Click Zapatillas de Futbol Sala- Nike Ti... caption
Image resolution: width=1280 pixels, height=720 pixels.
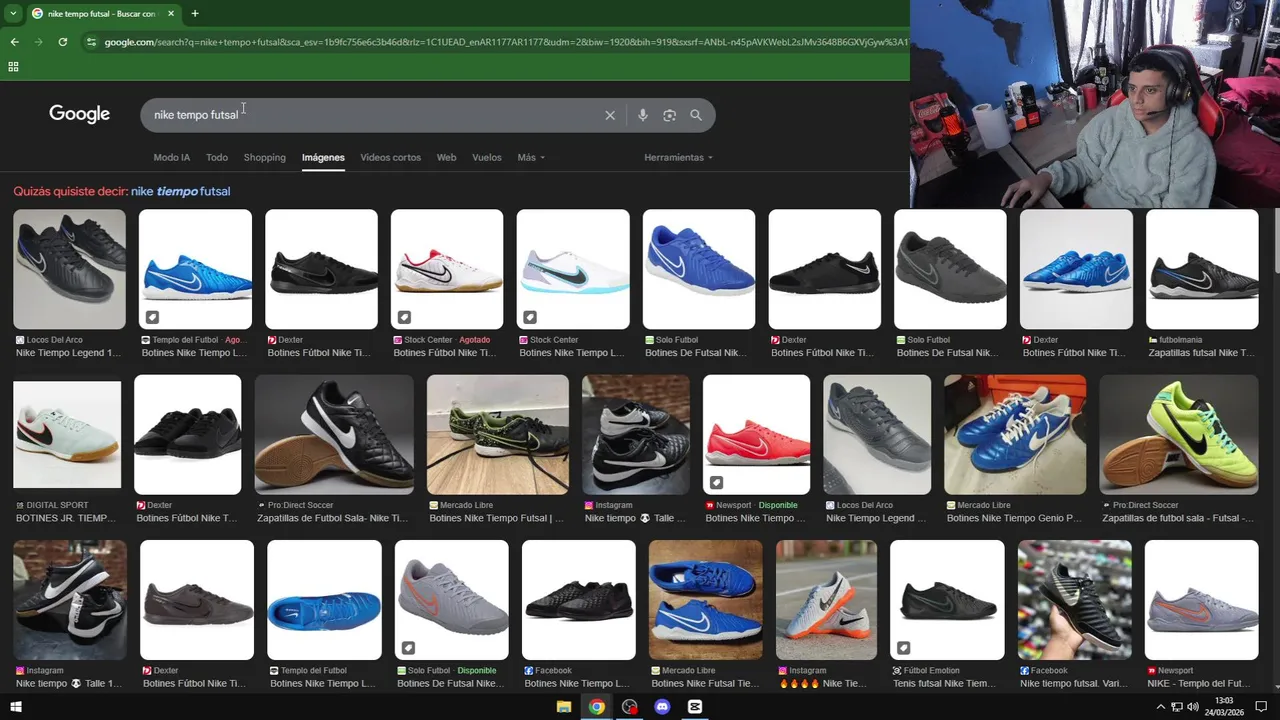coord(333,518)
